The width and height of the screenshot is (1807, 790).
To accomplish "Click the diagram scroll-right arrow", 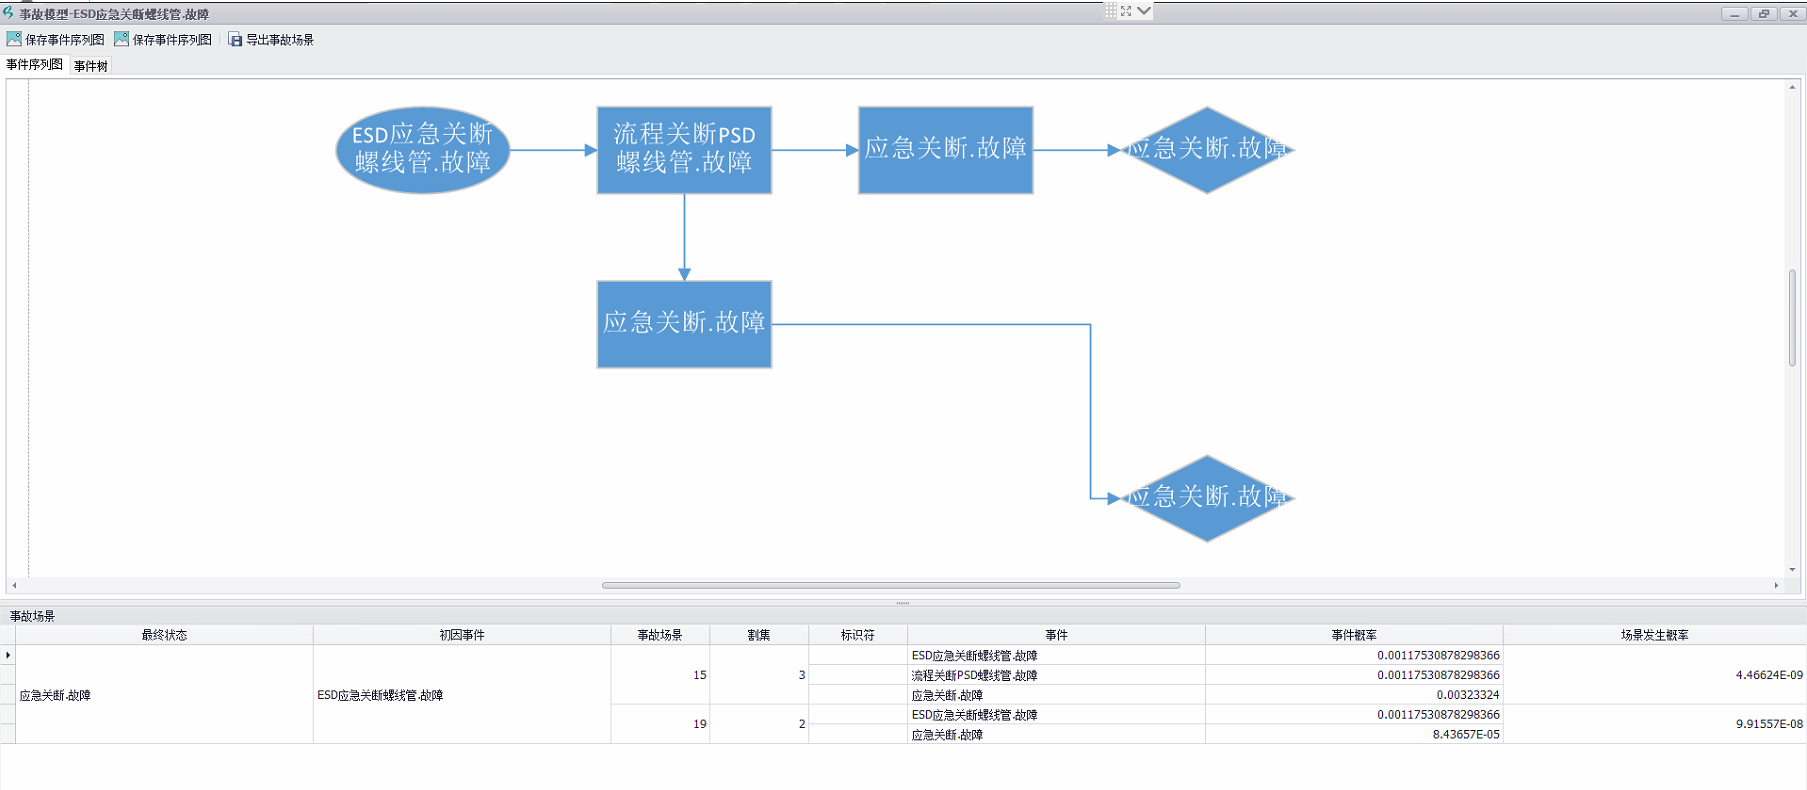I will 1776,585.
